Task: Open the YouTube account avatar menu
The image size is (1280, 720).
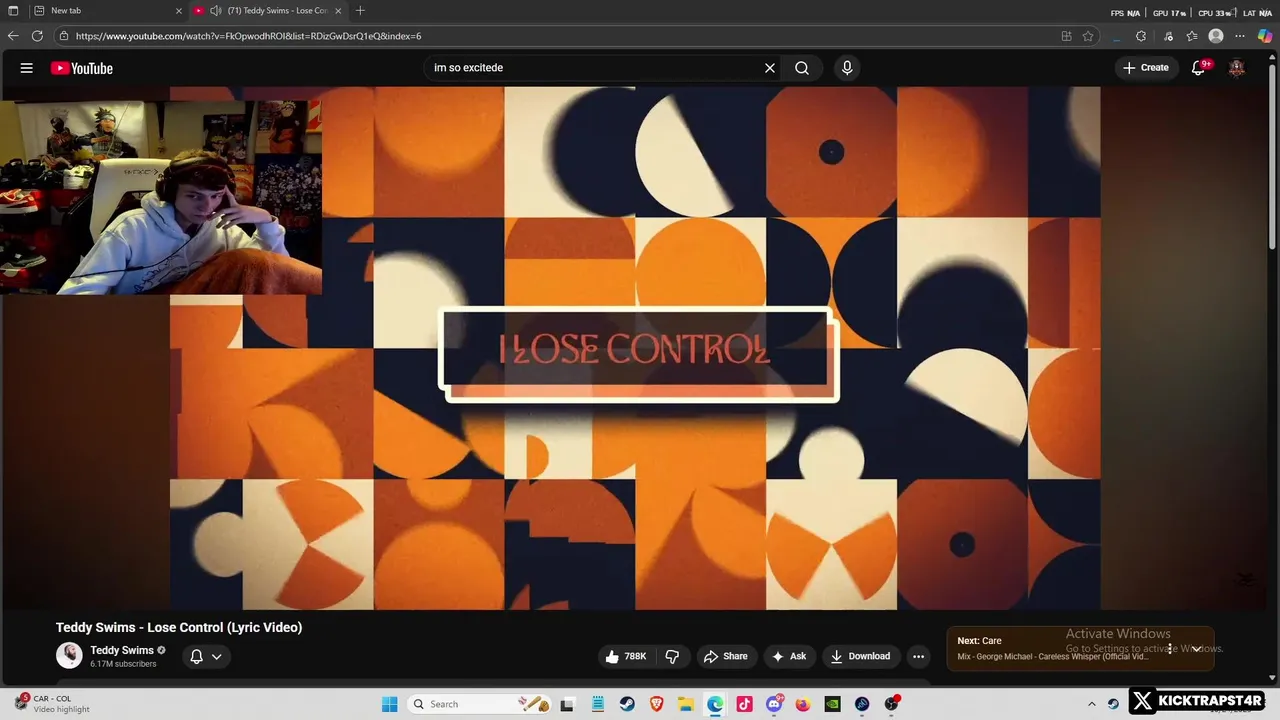Action: [1237, 68]
